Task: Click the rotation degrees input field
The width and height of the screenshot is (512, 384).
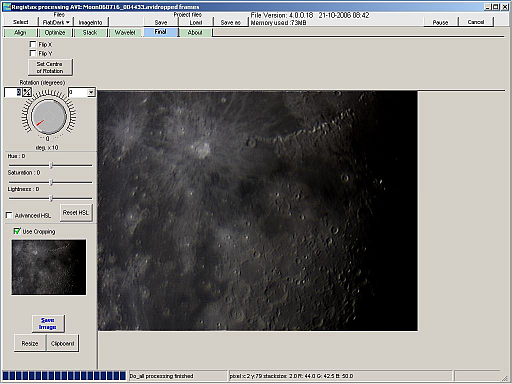Action: pos(13,92)
